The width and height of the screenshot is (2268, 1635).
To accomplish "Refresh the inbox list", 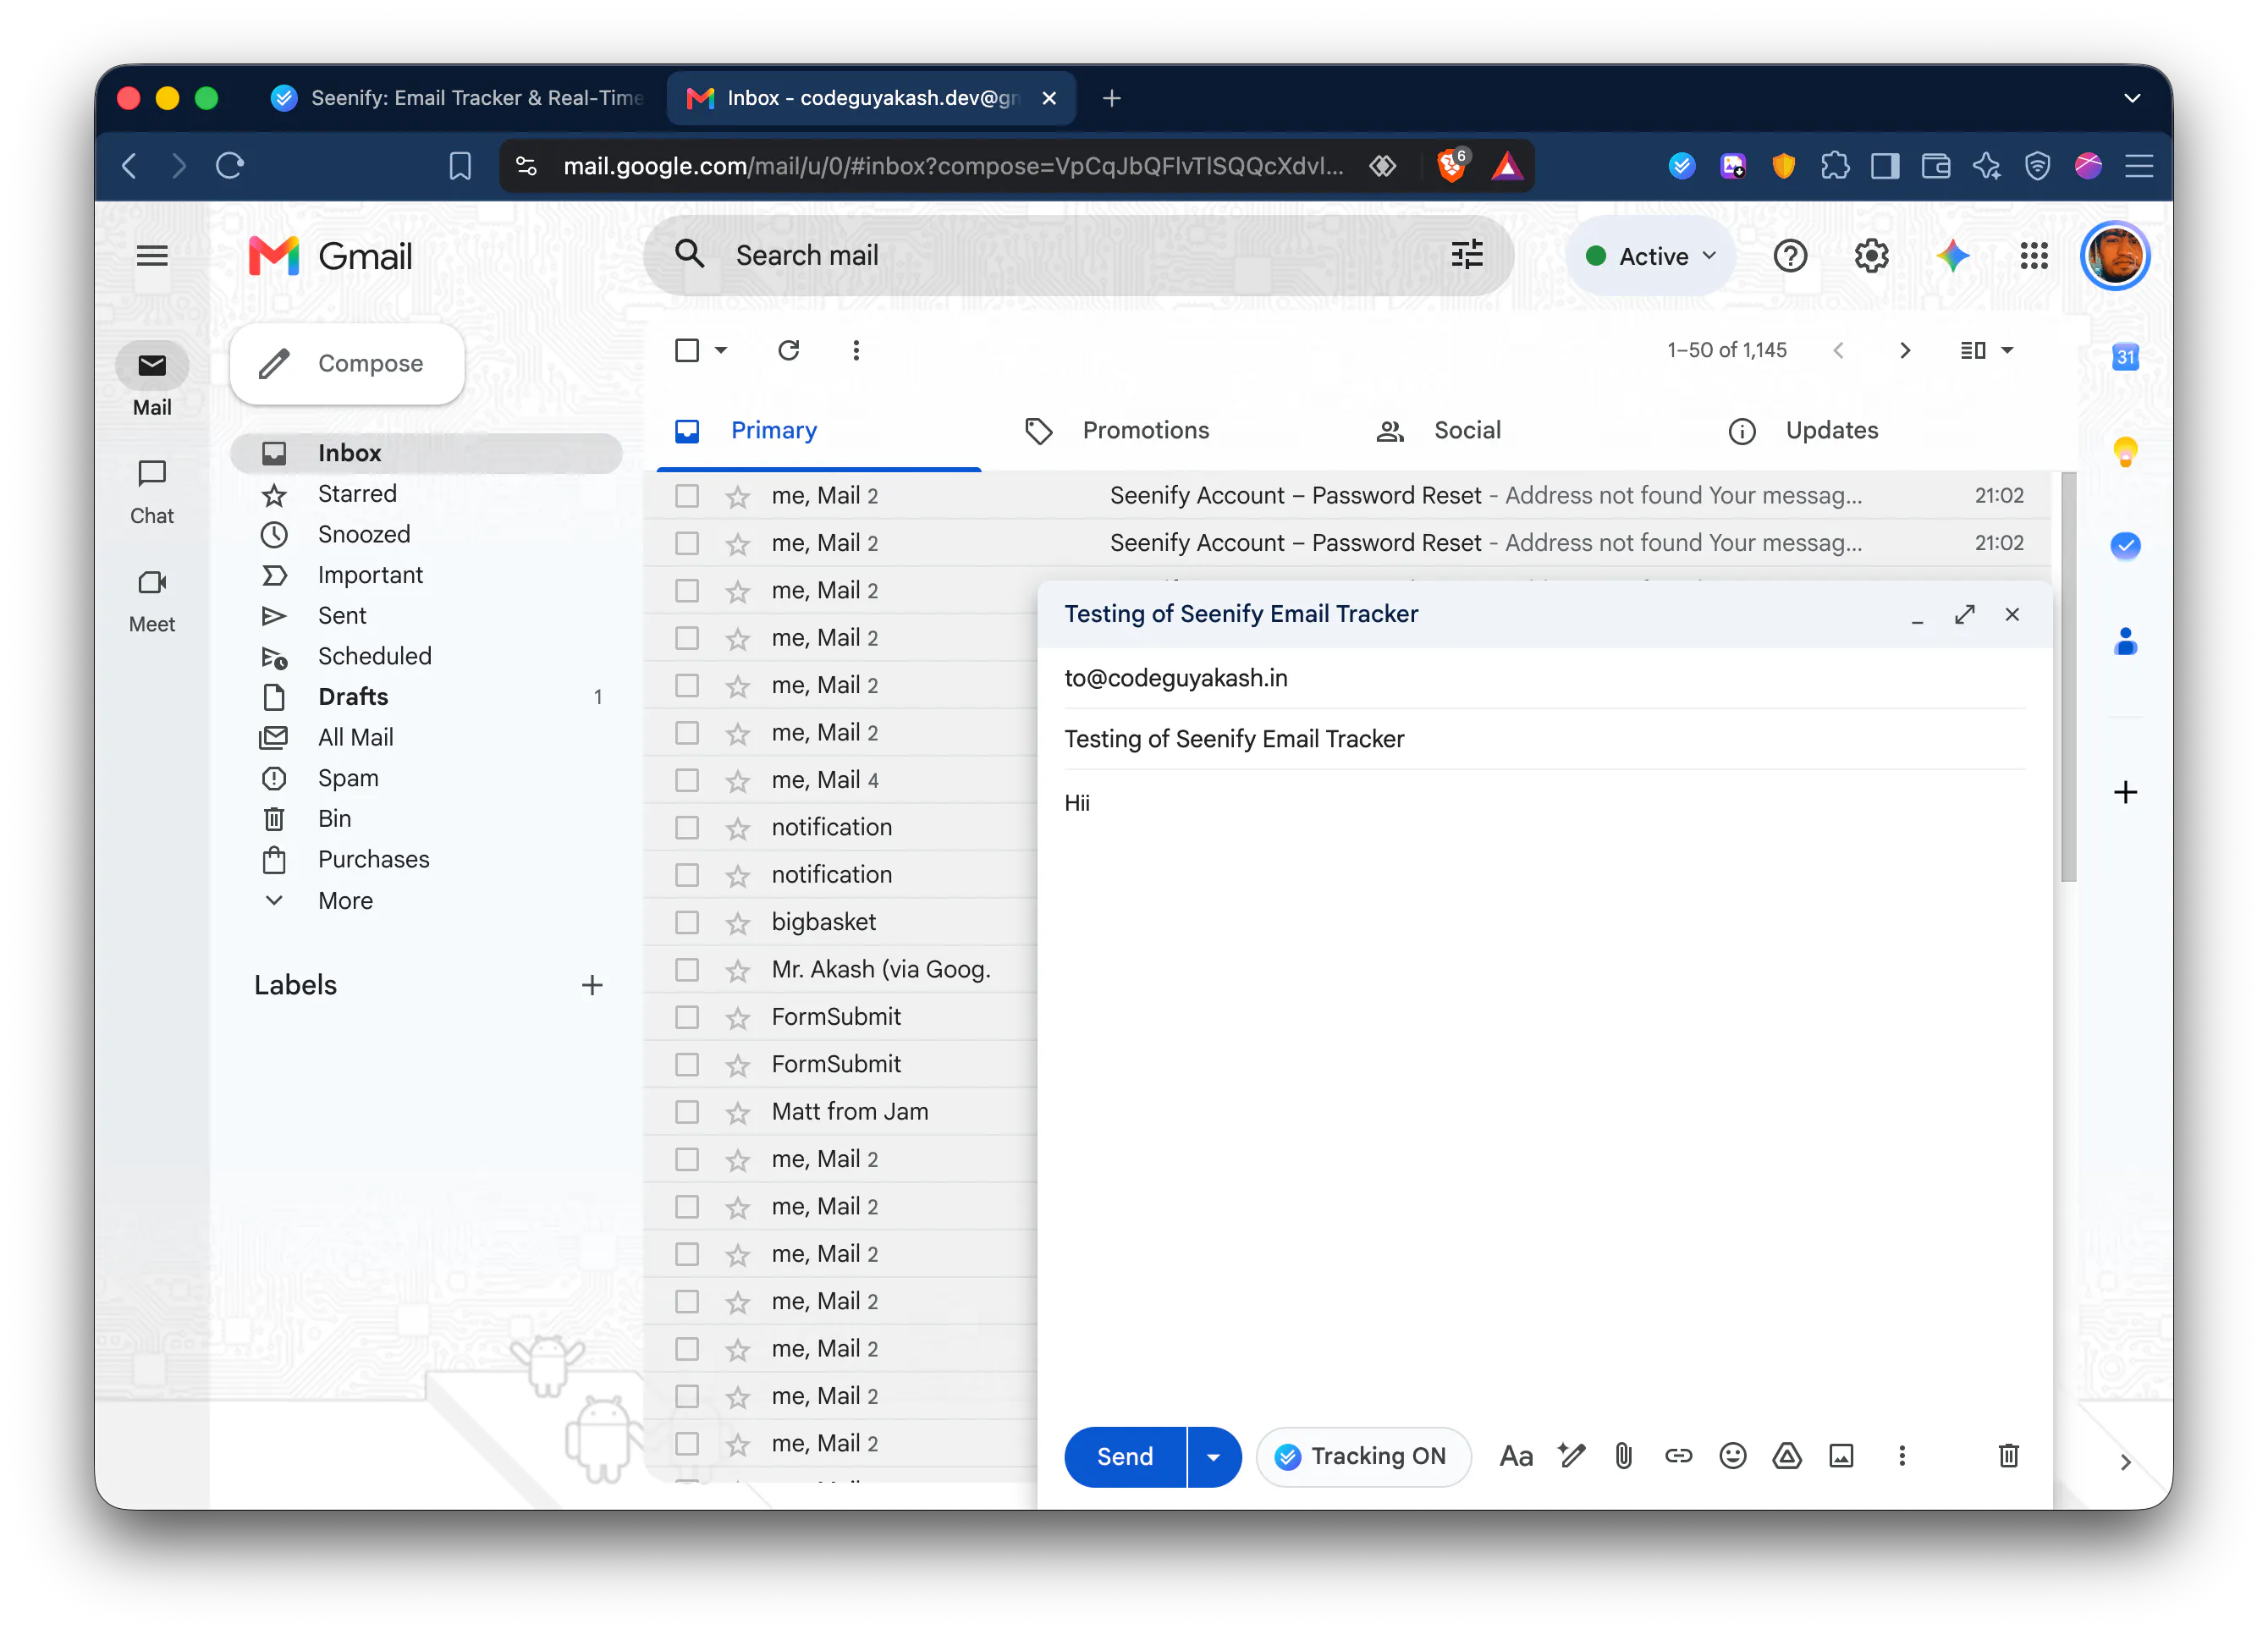I will click(x=788, y=350).
